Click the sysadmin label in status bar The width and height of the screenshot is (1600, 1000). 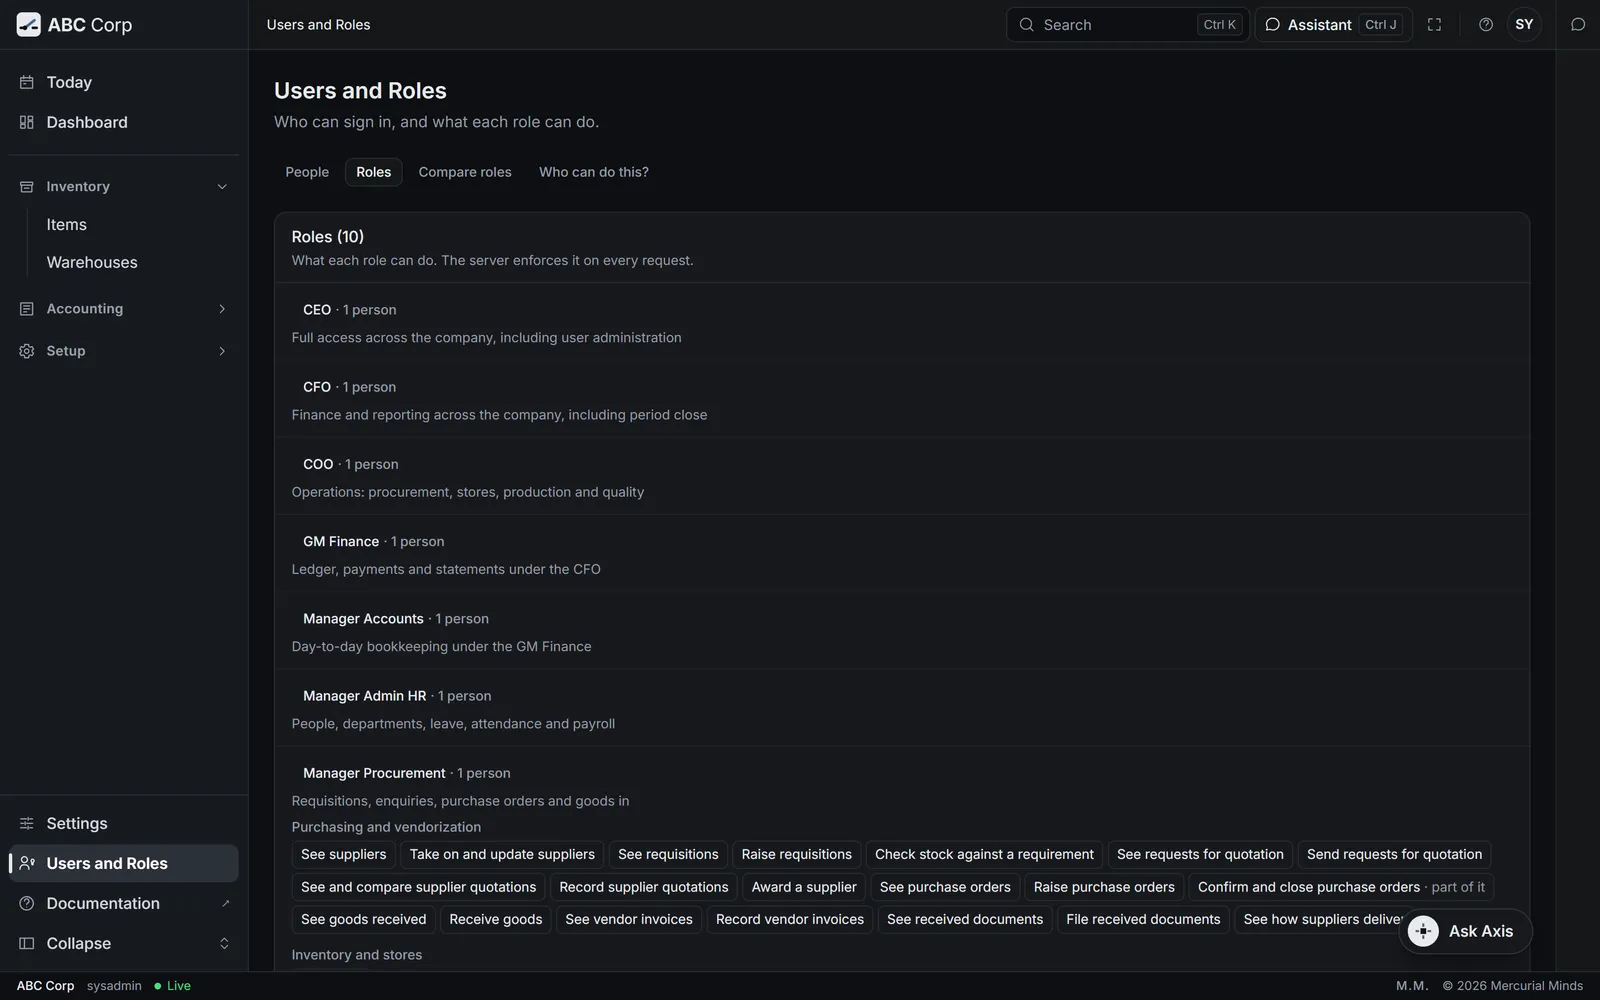114,986
